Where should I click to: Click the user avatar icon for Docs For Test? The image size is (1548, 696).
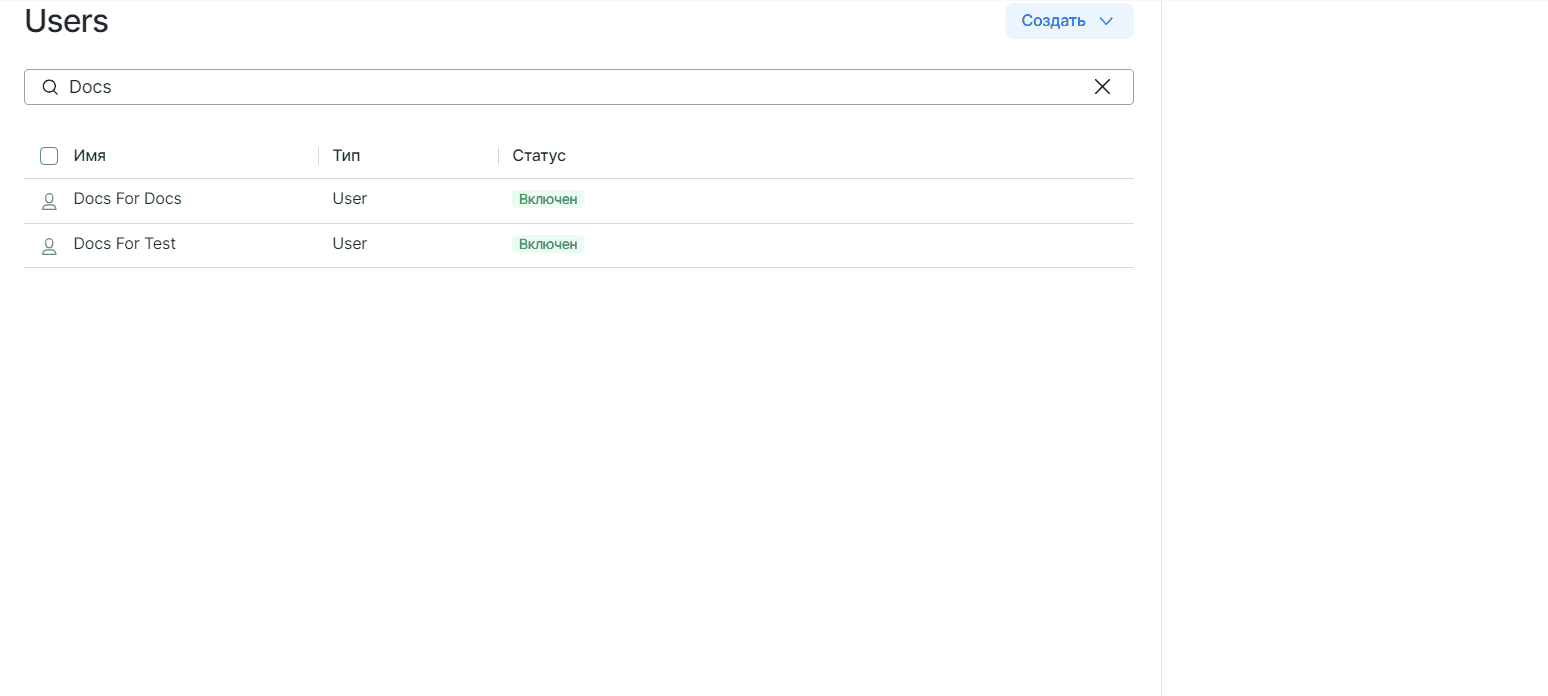point(49,246)
